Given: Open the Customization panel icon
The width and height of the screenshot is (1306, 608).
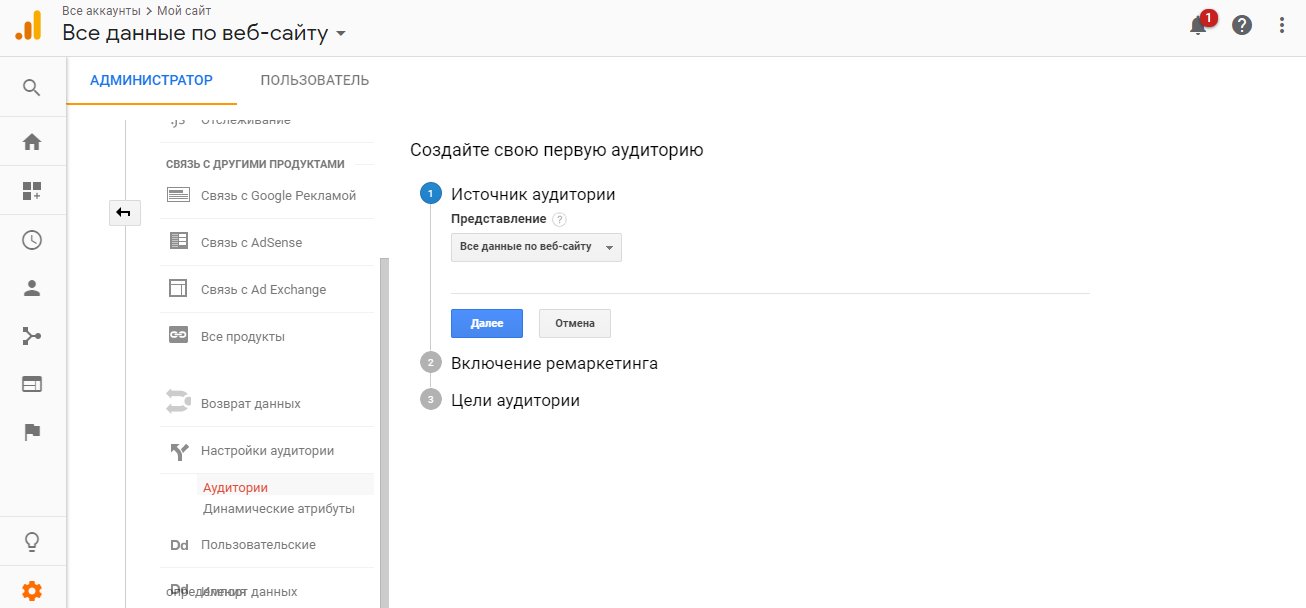Looking at the screenshot, I should pyautogui.click(x=33, y=191).
